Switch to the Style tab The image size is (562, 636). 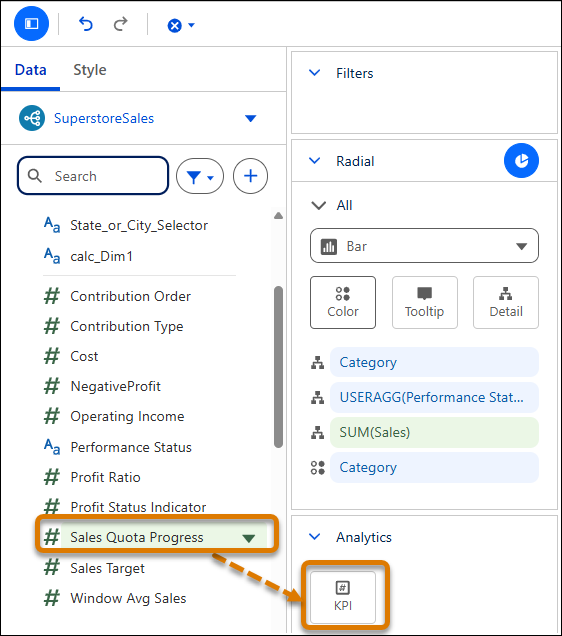pyautogui.click(x=90, y=70)
